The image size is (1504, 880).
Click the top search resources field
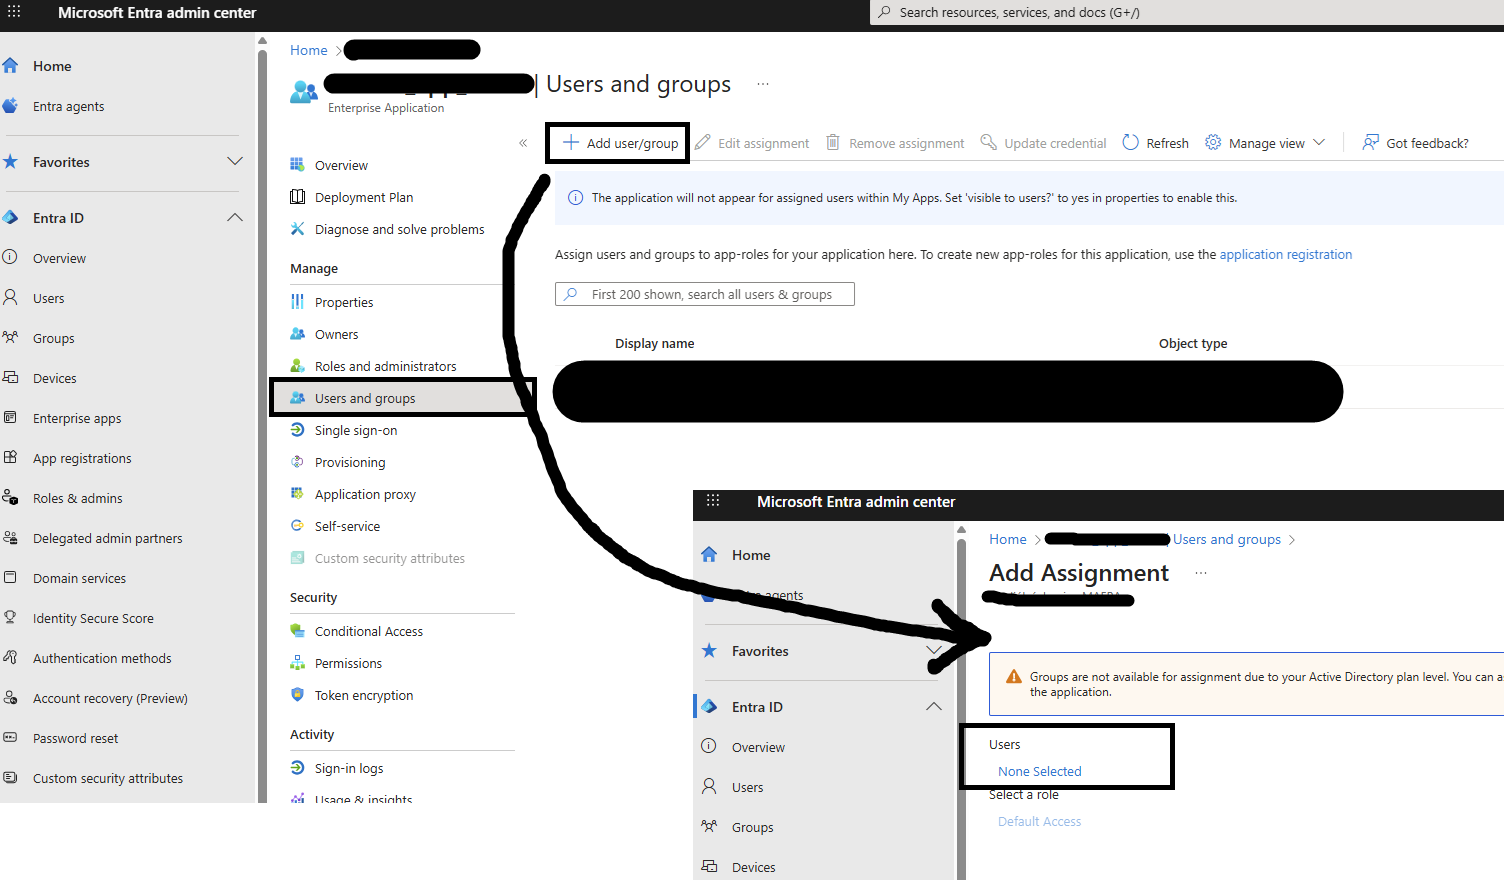1187,12
